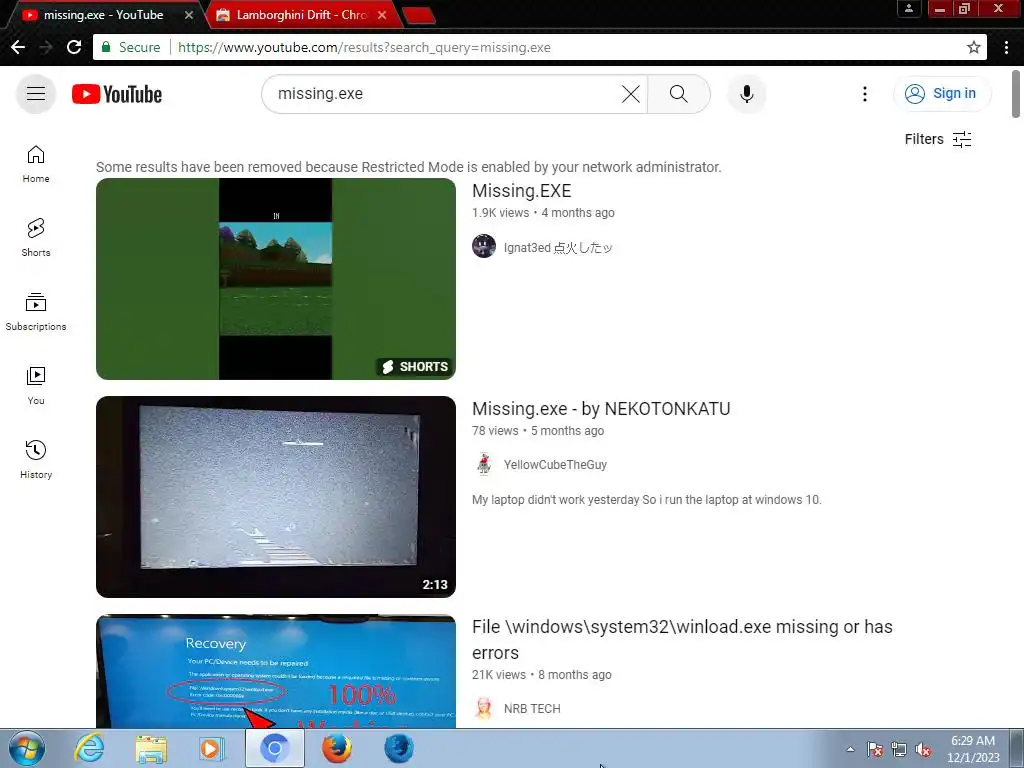
Task: Click the muted volume tray icon
Action: (x=923, y=749)
